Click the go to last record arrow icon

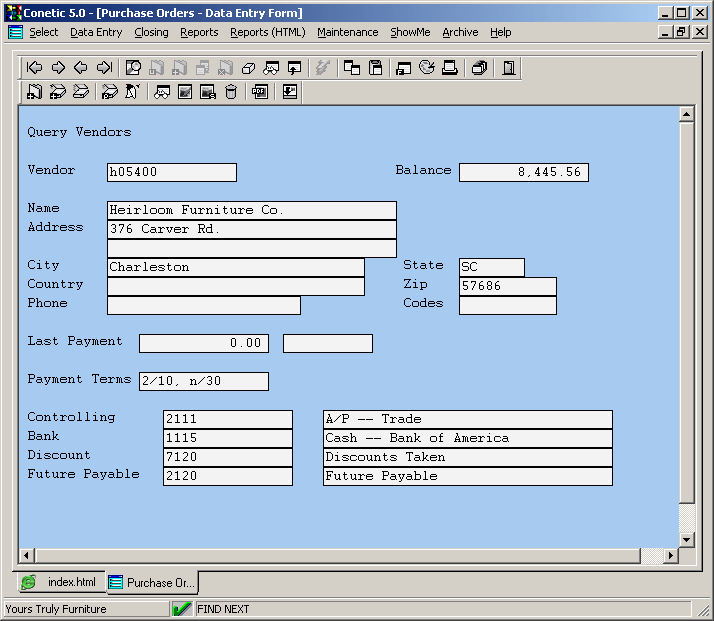click(x=104, y=68)
